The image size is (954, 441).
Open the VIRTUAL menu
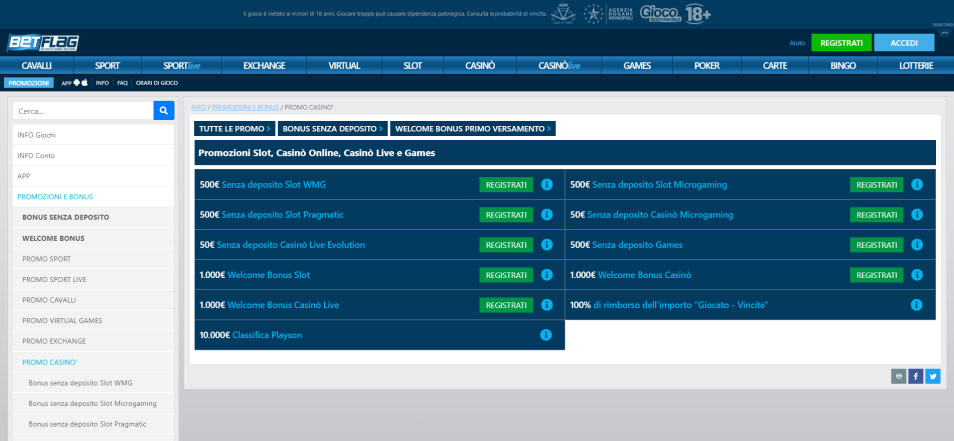point(344,66)
